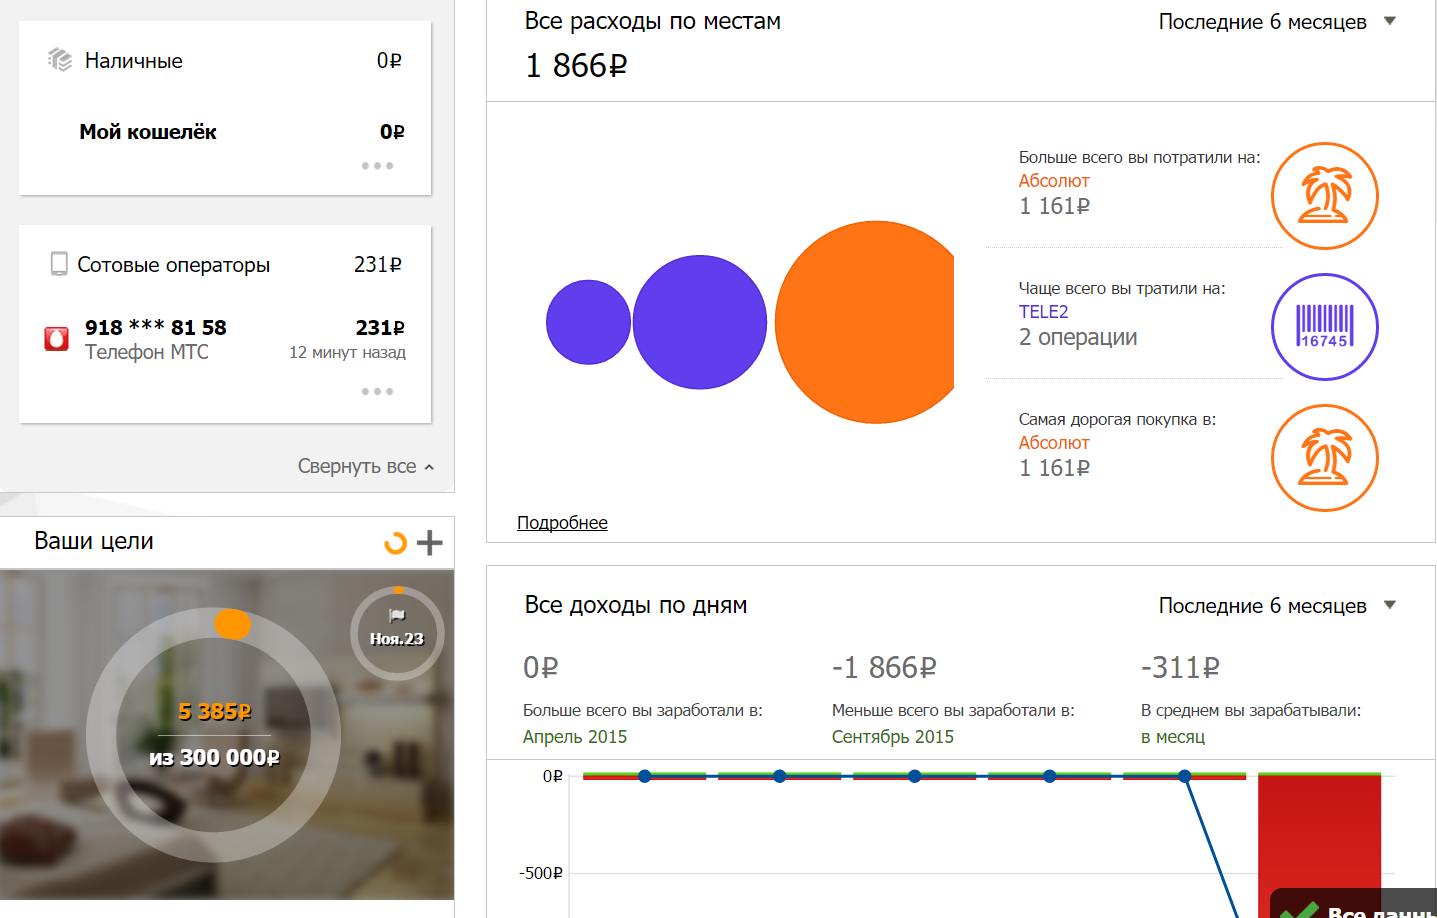The height and width of the screenshot is (918, 1437).
Task: Open the period dropdown for income by days
Action: click(x=1276, y=606)
